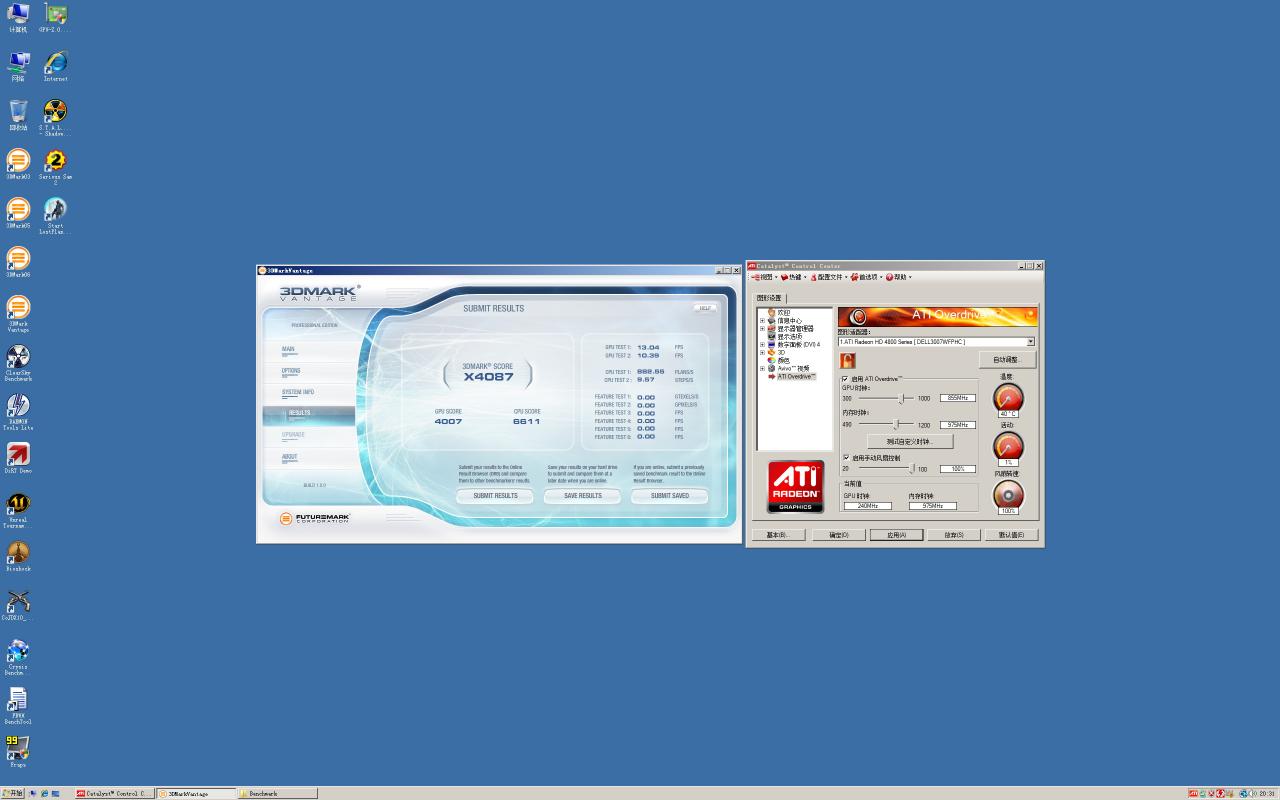The image size is (1280, 800).
Task: Click the Start button on the taskbar
Action: [14, 793]
